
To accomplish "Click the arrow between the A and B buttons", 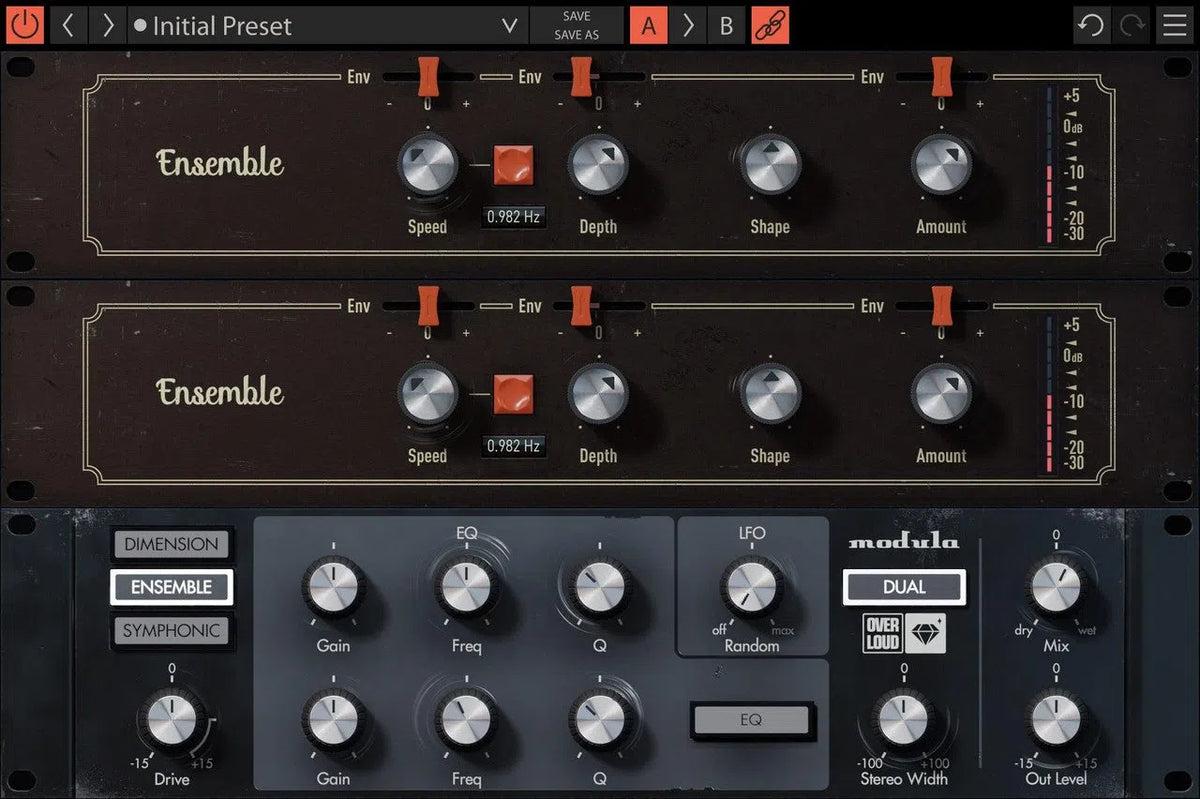I will click(688, 25).
